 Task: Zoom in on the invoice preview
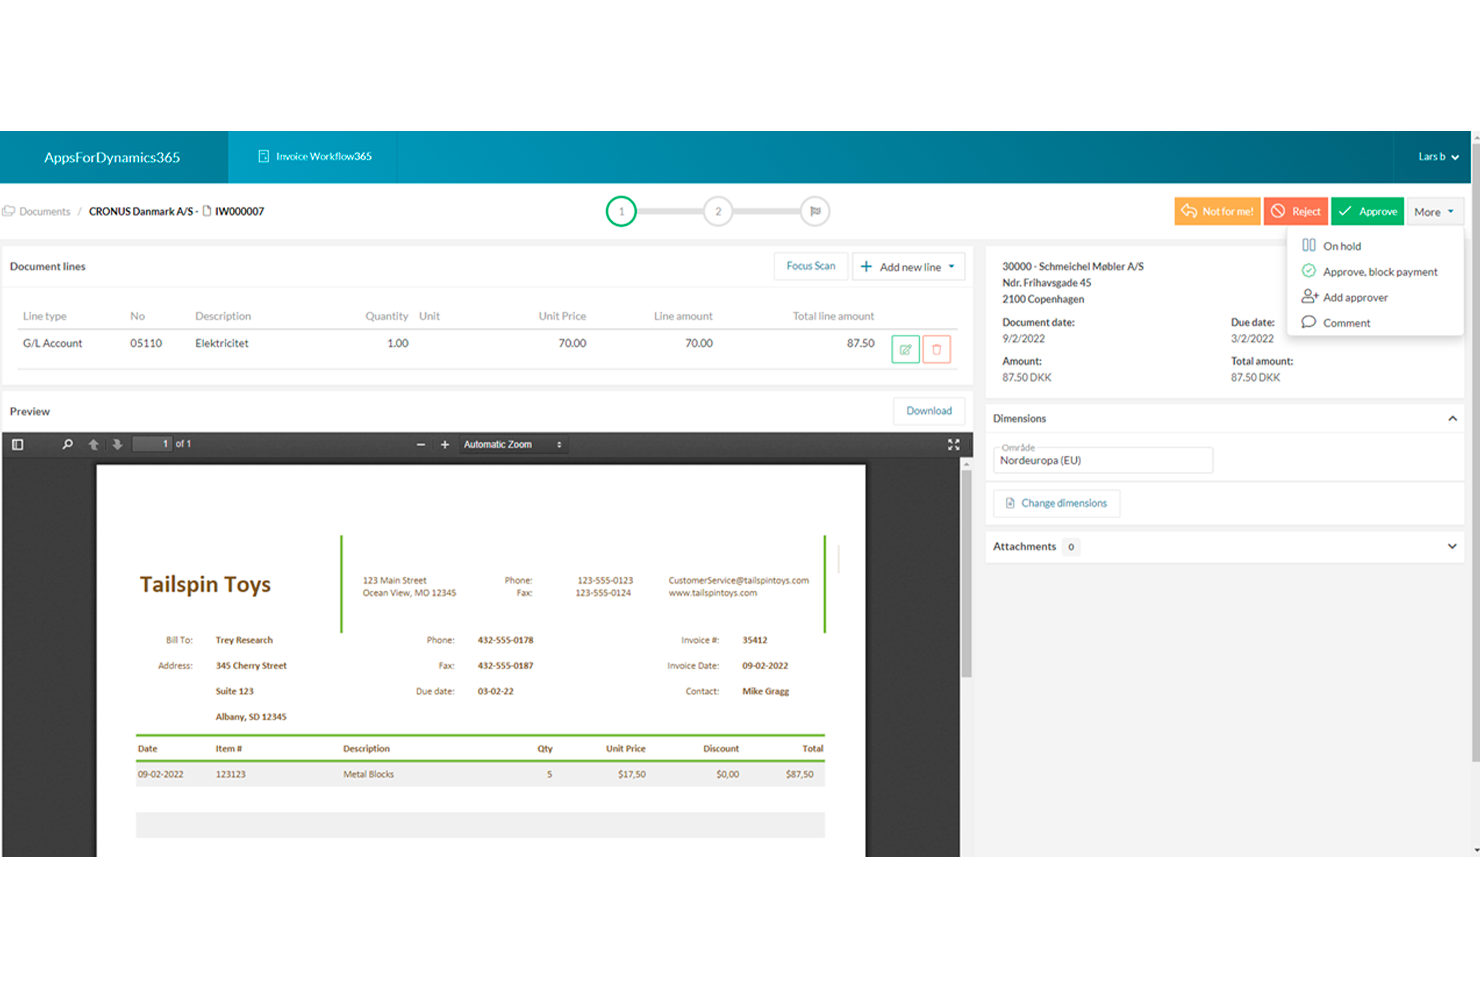coord(445,444)
